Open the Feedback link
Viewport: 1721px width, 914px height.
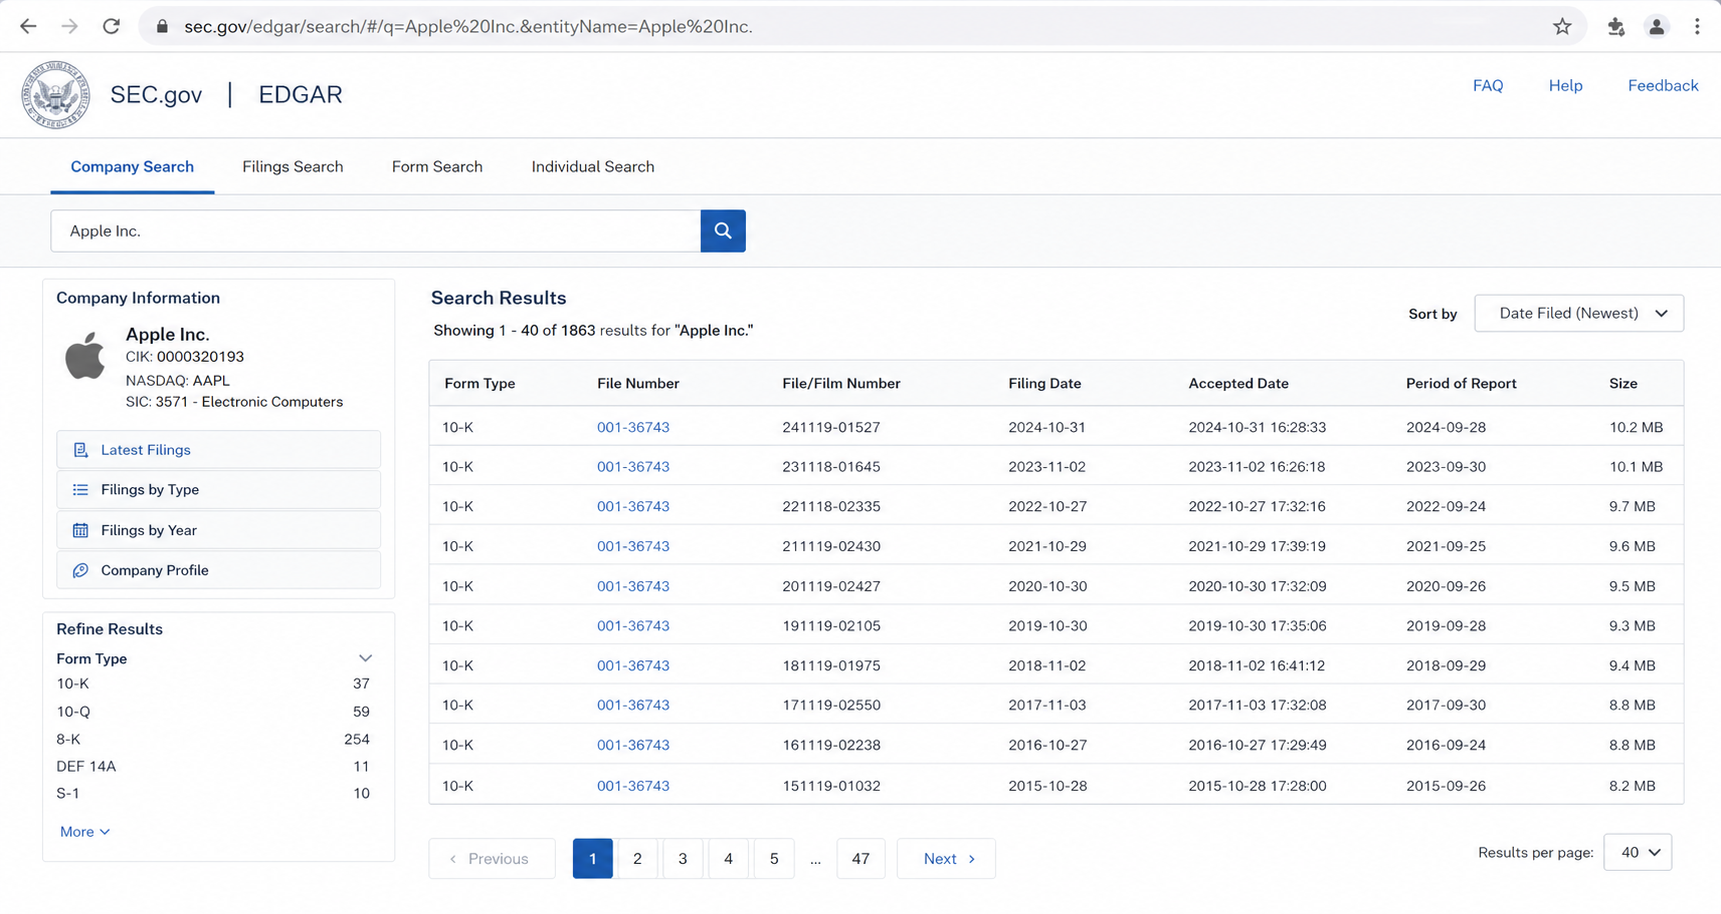(1663, 86)
